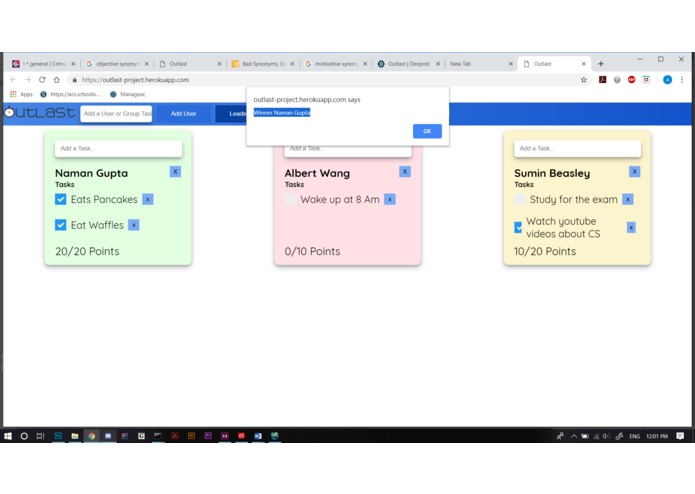The image size is (695, 494).
Task: Click the URL address bar
Action: coord(328,80)
